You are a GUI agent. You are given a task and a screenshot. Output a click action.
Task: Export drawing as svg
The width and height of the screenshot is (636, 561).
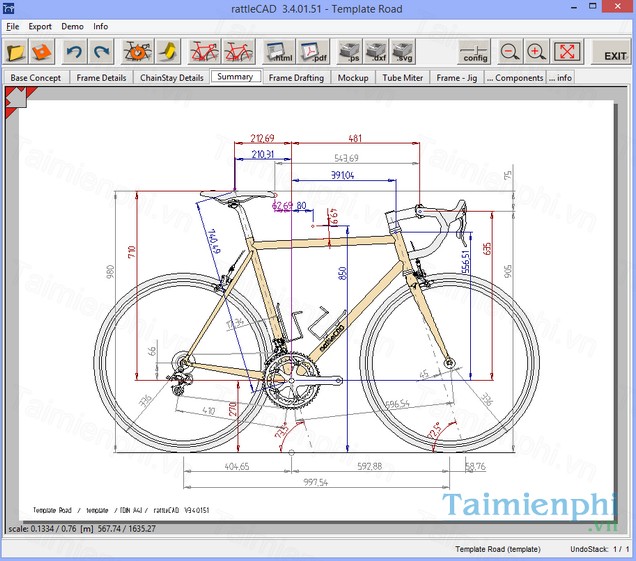tap(403, 51)
